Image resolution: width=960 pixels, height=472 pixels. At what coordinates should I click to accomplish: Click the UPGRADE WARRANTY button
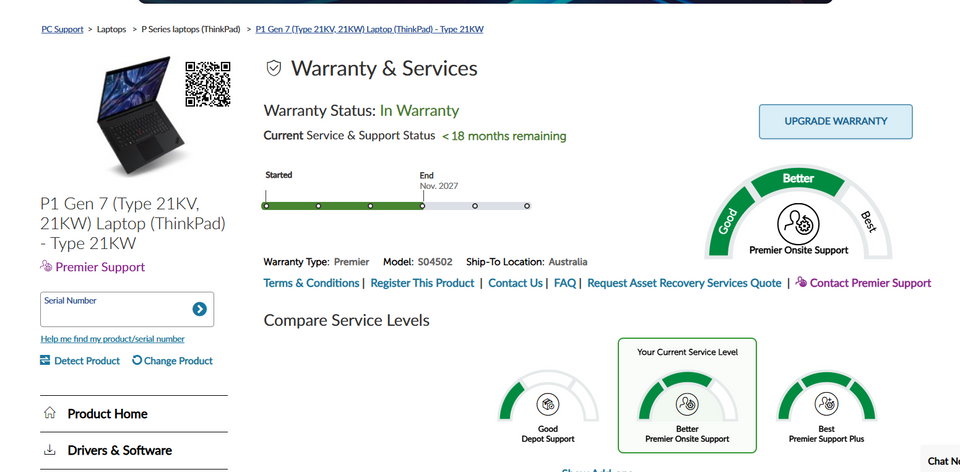[836, 121]
